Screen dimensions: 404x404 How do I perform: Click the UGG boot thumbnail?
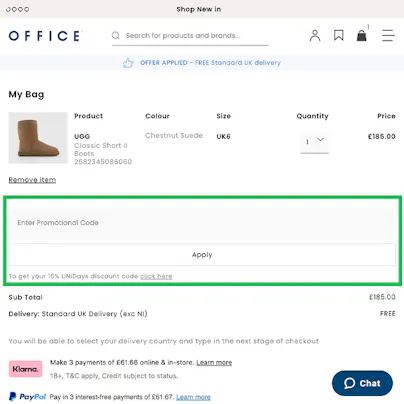point(38,138)
